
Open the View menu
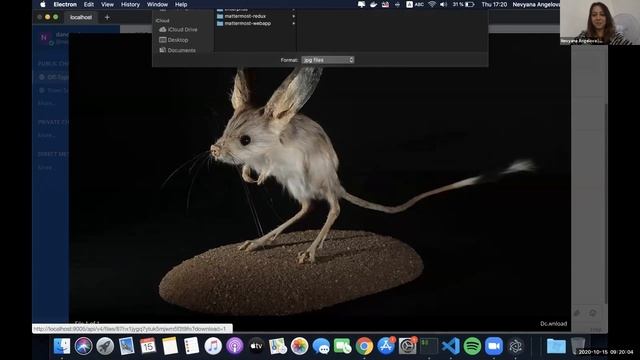pos(107,4)
